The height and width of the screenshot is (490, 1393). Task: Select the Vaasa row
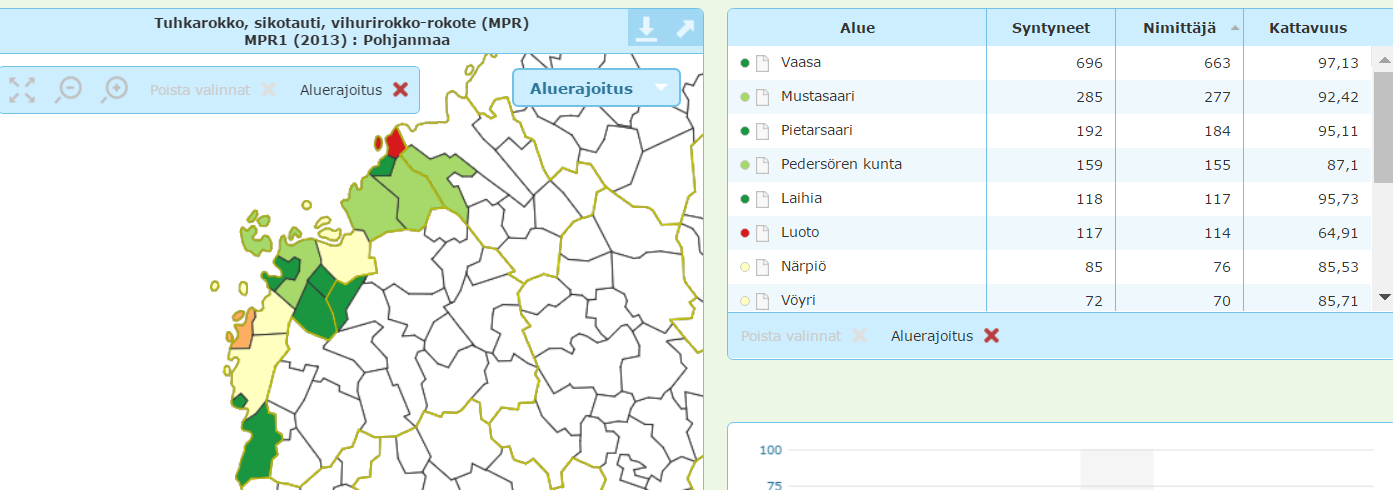pos(1051,63)
